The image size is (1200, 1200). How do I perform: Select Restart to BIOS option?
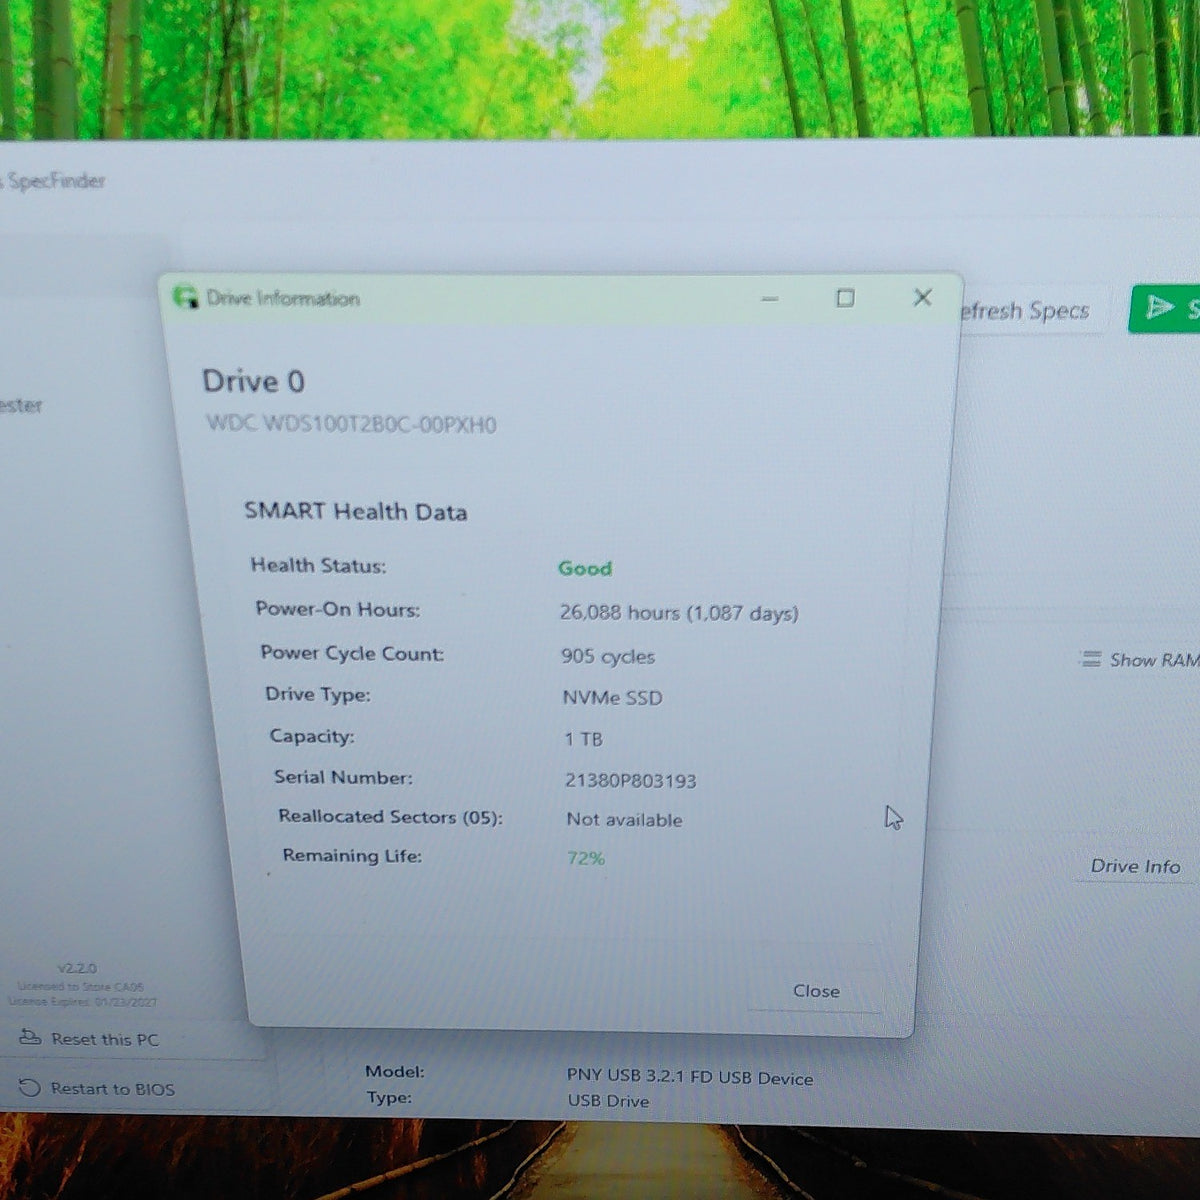[x=112, y=1089]
